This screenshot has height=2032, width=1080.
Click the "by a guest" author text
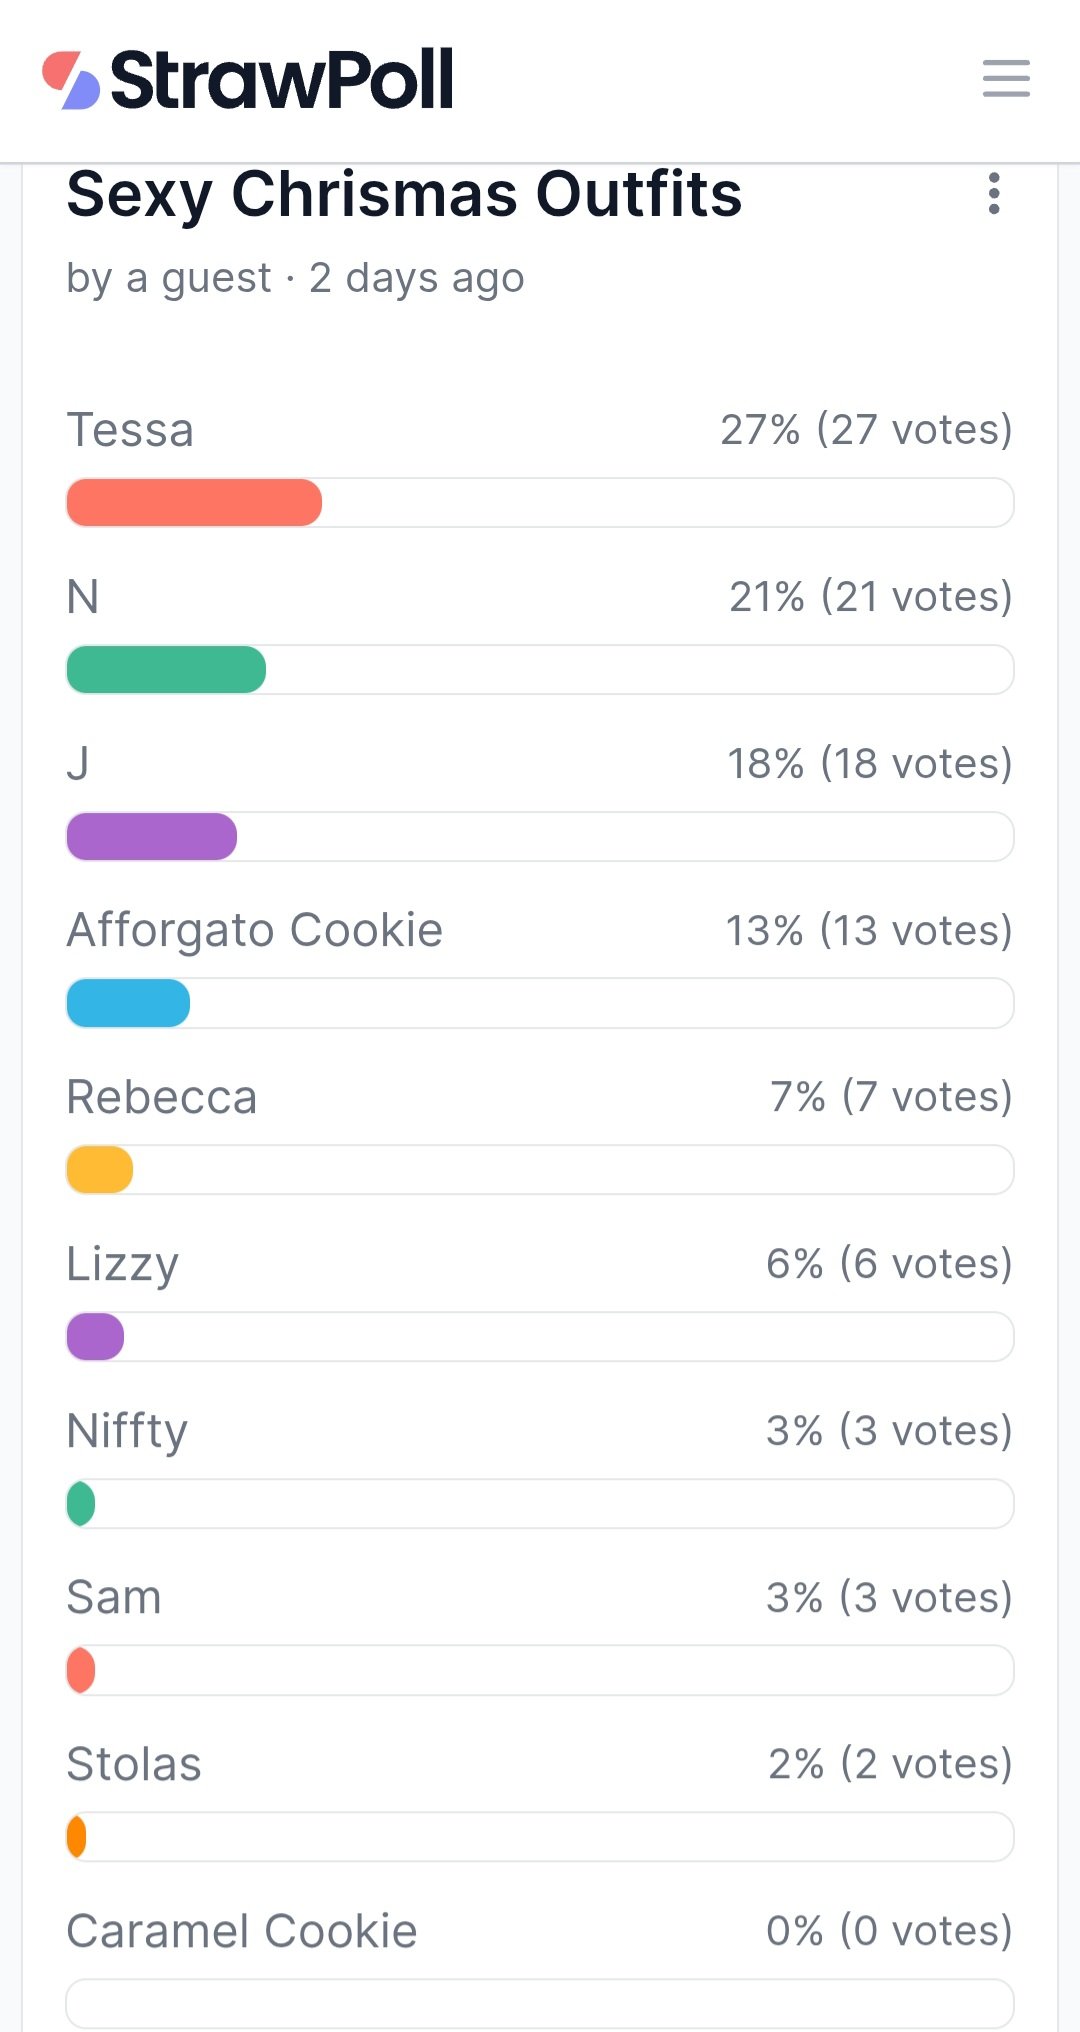pos(168,277)
